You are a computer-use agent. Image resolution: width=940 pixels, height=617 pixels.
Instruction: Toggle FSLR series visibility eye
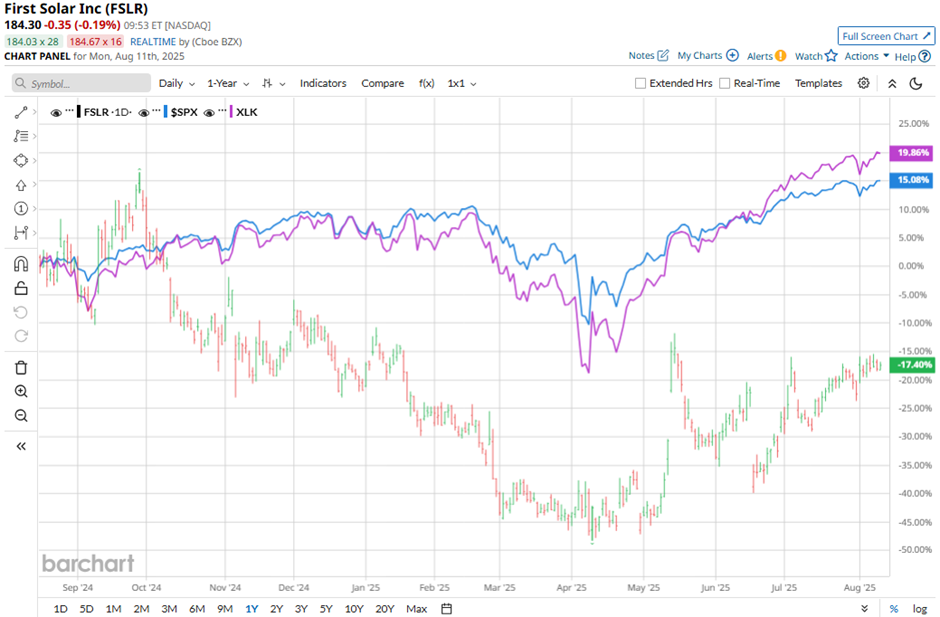click(x=56, y=113)
